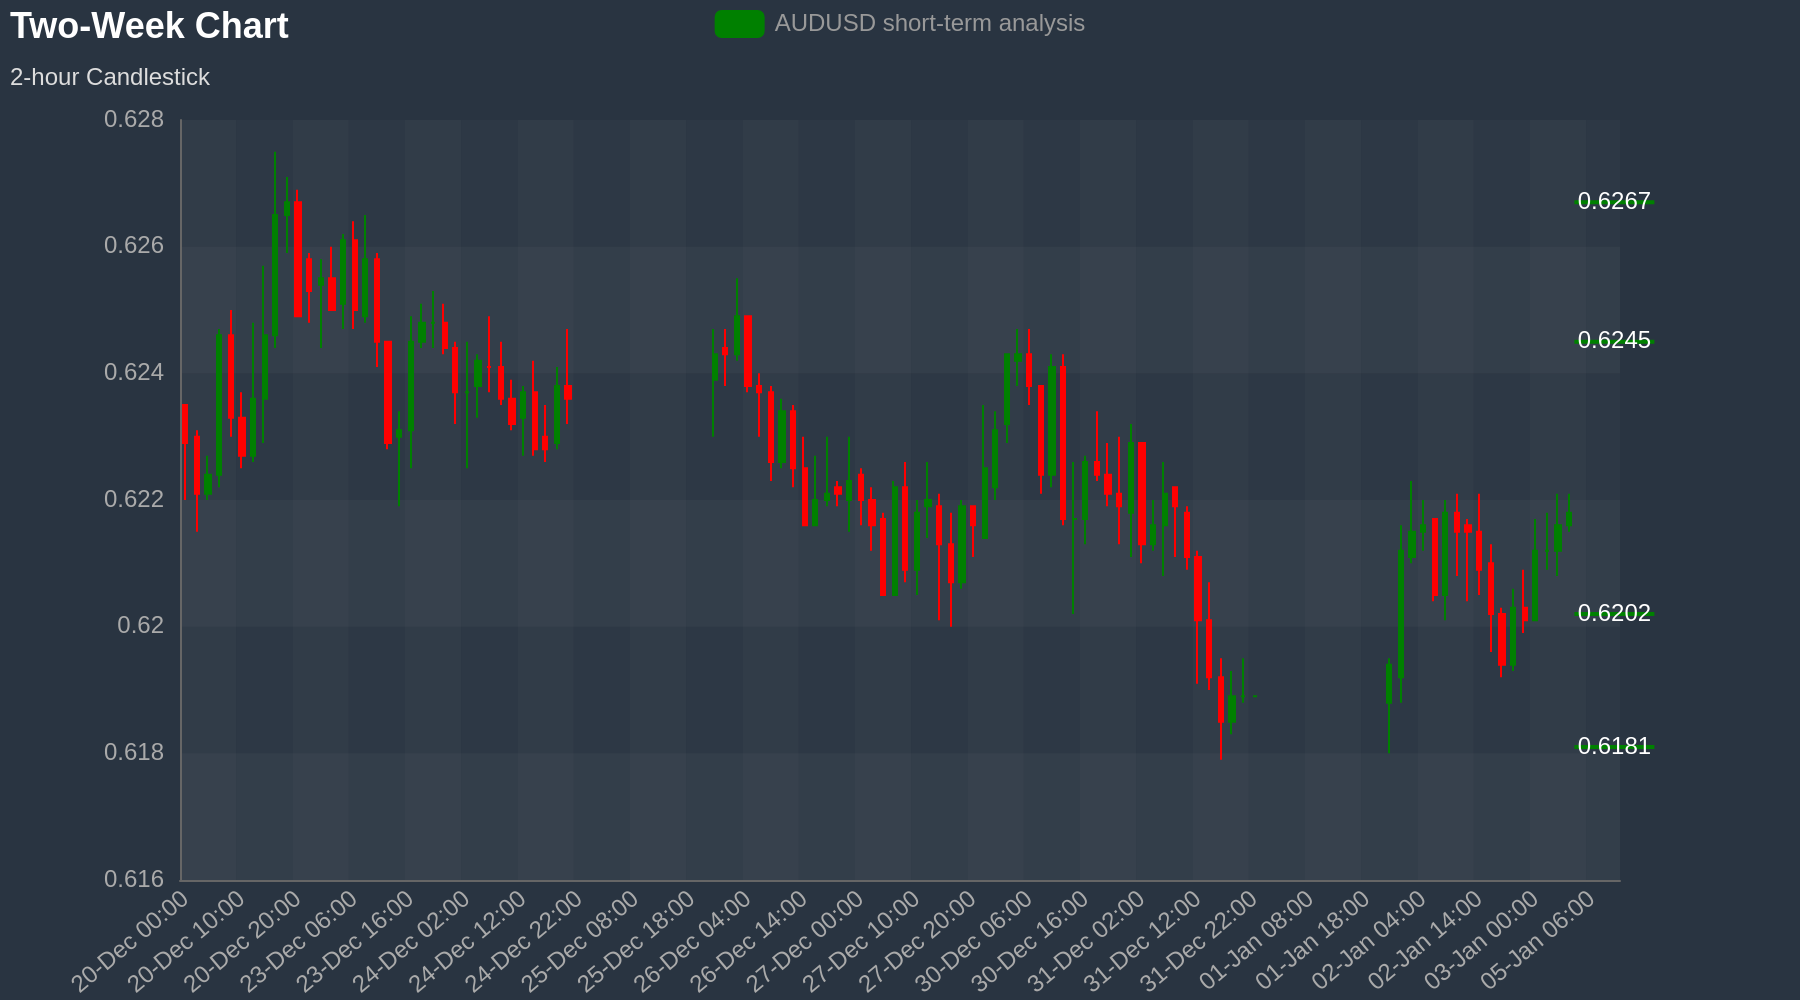Screen dimensions: 1800x1000
Task: Click the 01-Jan 18:00 x-axis label
Action: pos(1313,942)
